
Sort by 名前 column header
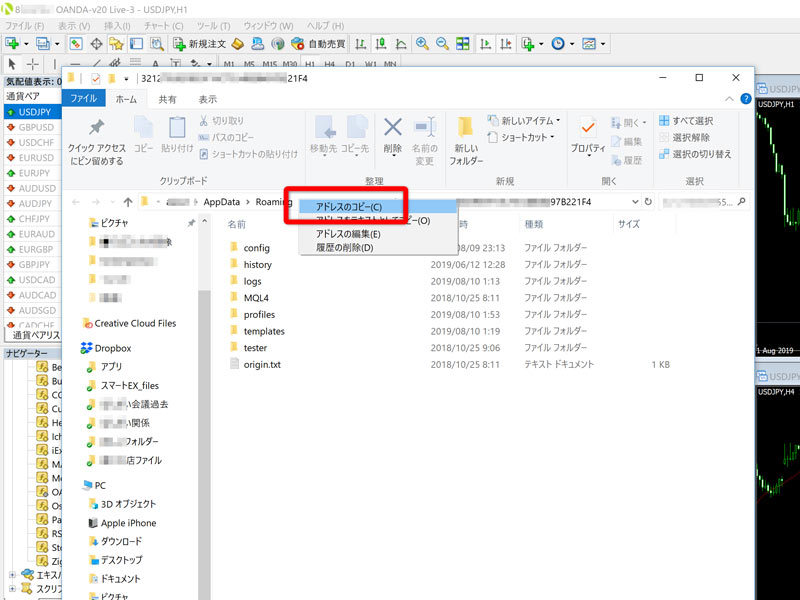point(236,224)
